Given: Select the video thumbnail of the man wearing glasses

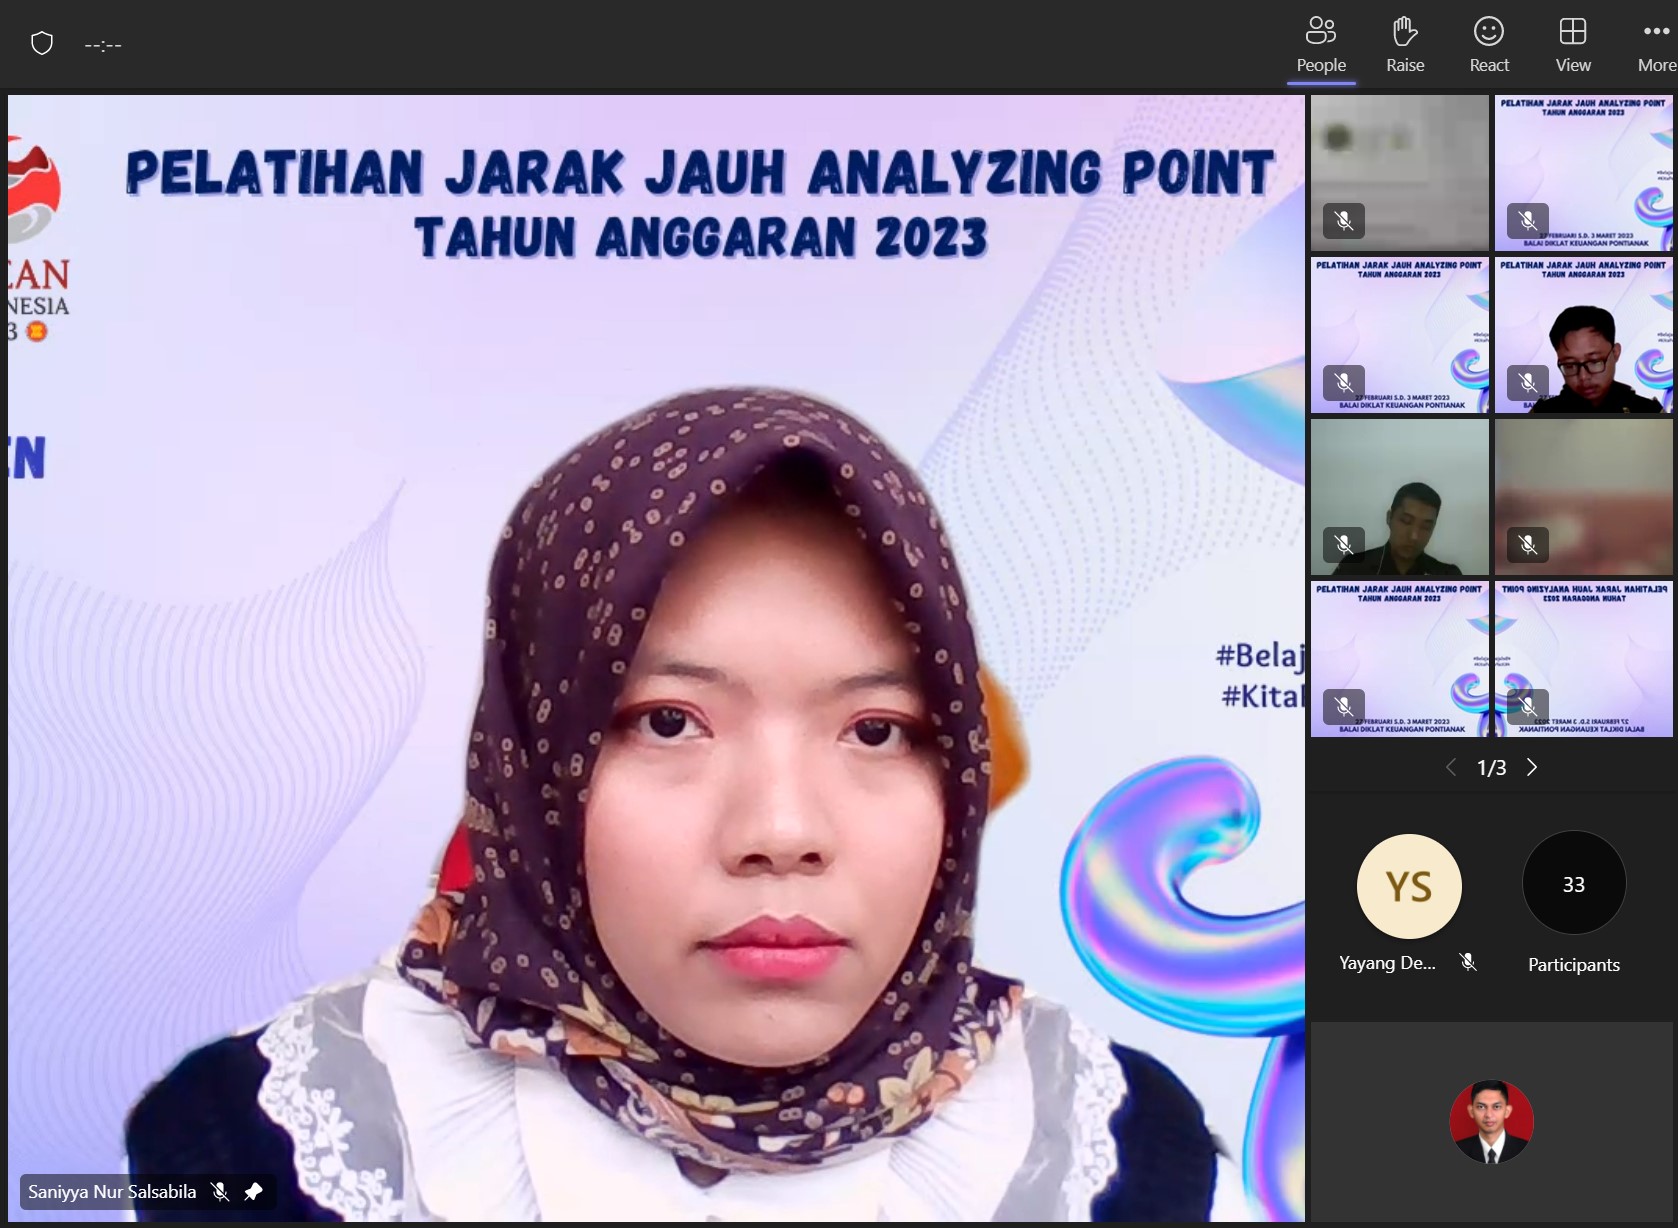Looking at the screenshot, I should pos(1585,335).
